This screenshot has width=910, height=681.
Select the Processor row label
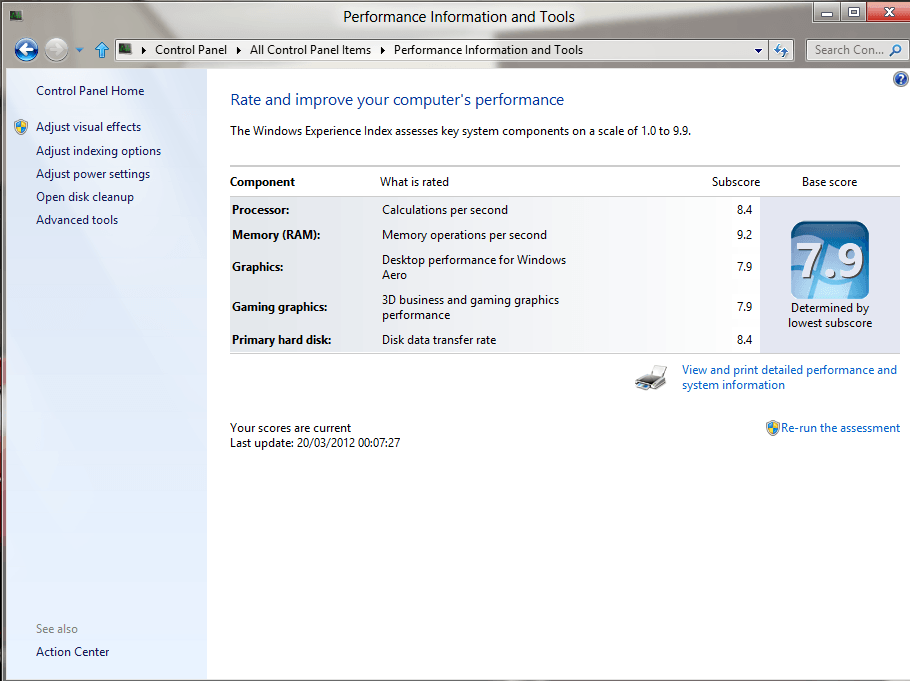pyautogui.click(x=261, y=210)
